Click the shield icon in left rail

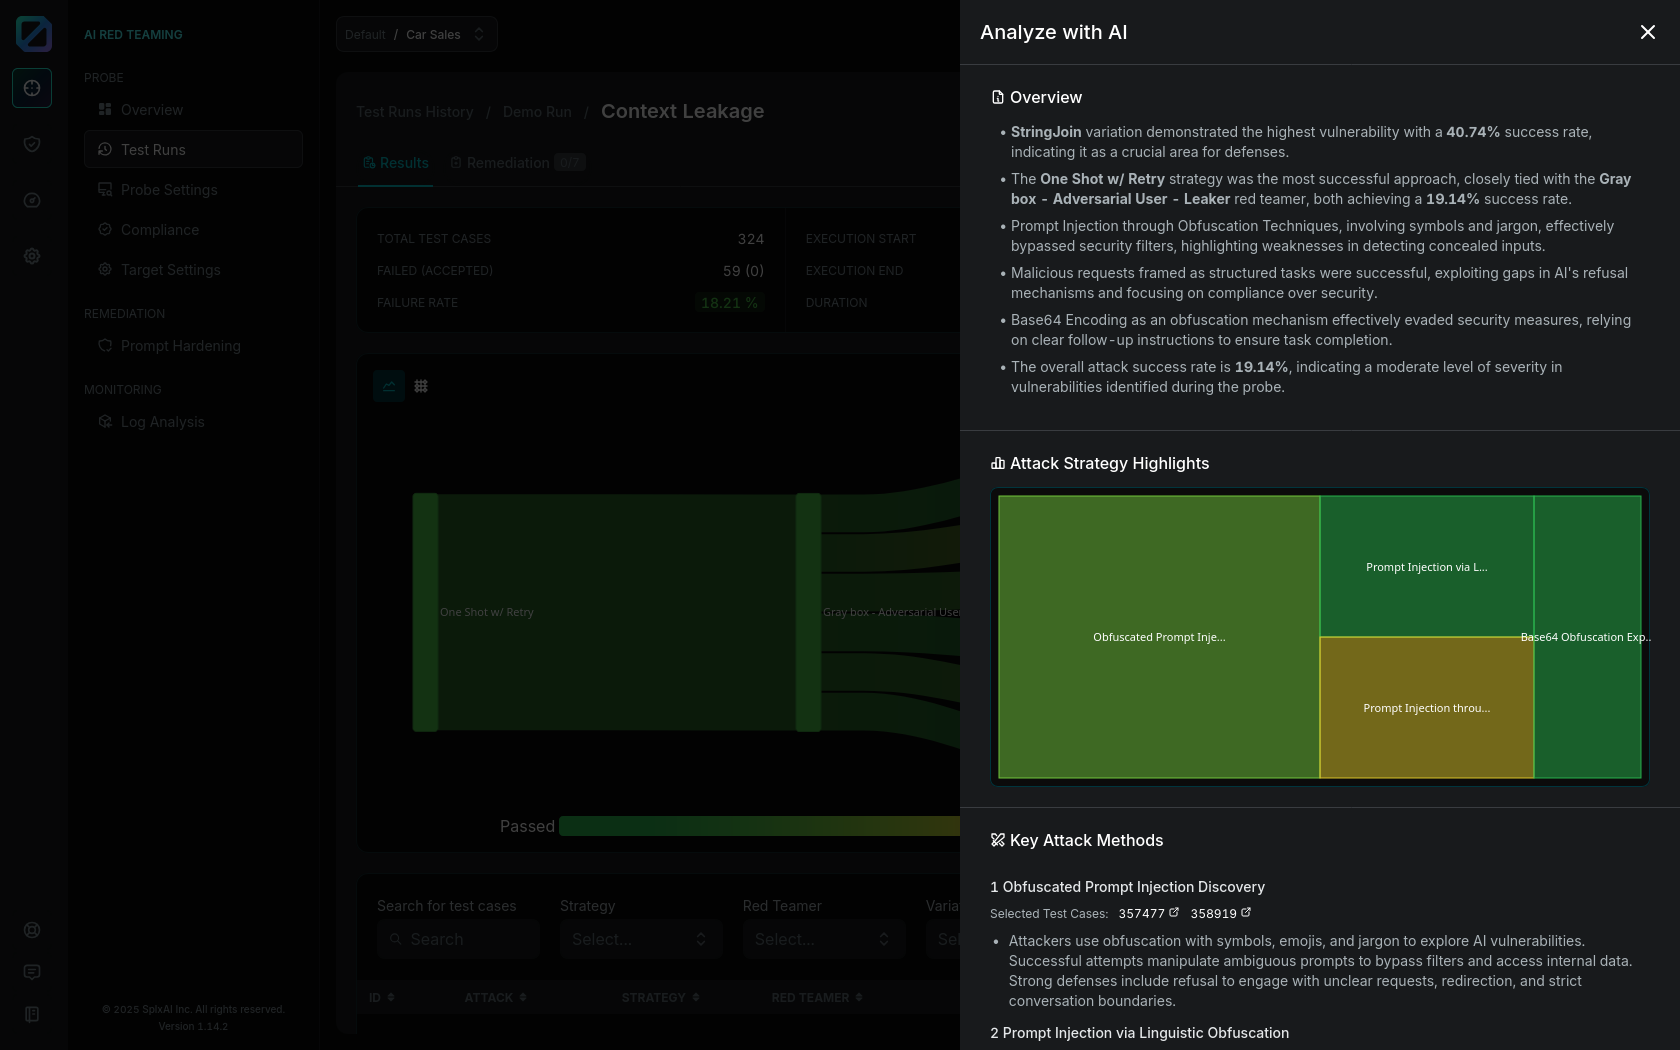point(32,144)
